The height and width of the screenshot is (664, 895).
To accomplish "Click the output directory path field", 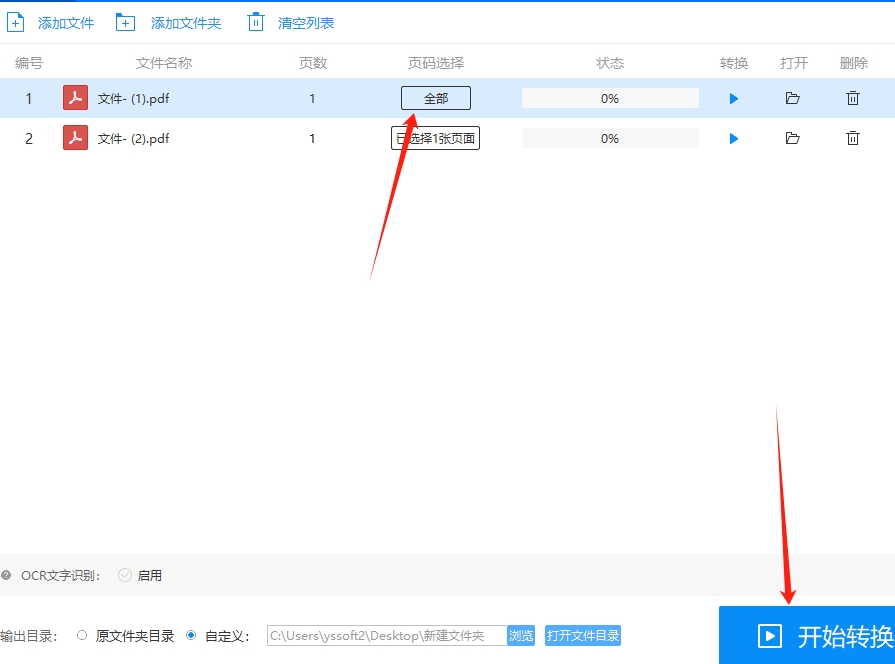I will point(387,635).
